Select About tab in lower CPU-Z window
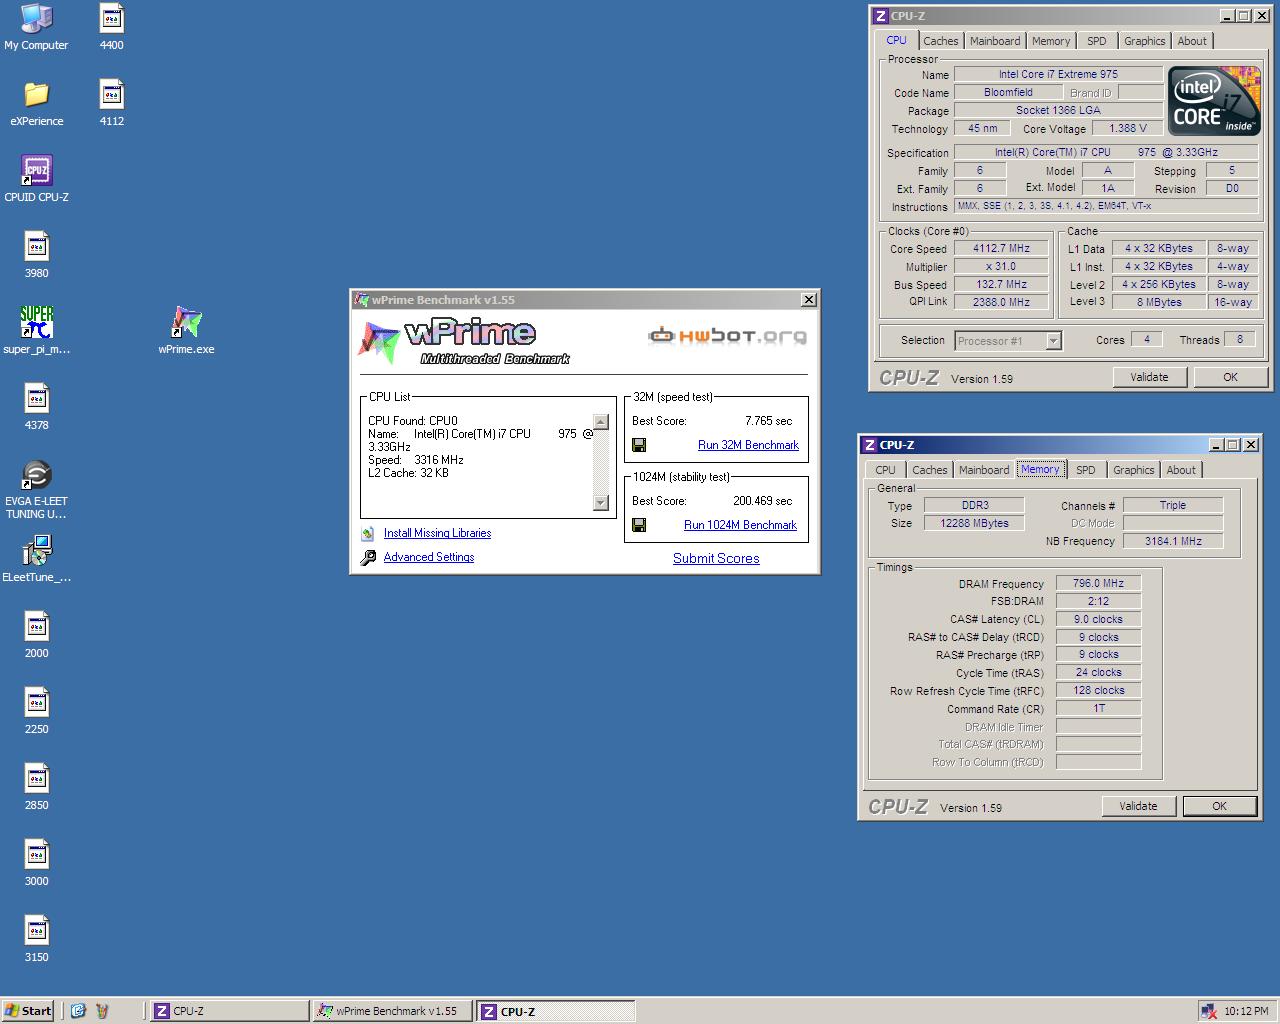Screen dimensions: 1280x1024 point(1181,470)
